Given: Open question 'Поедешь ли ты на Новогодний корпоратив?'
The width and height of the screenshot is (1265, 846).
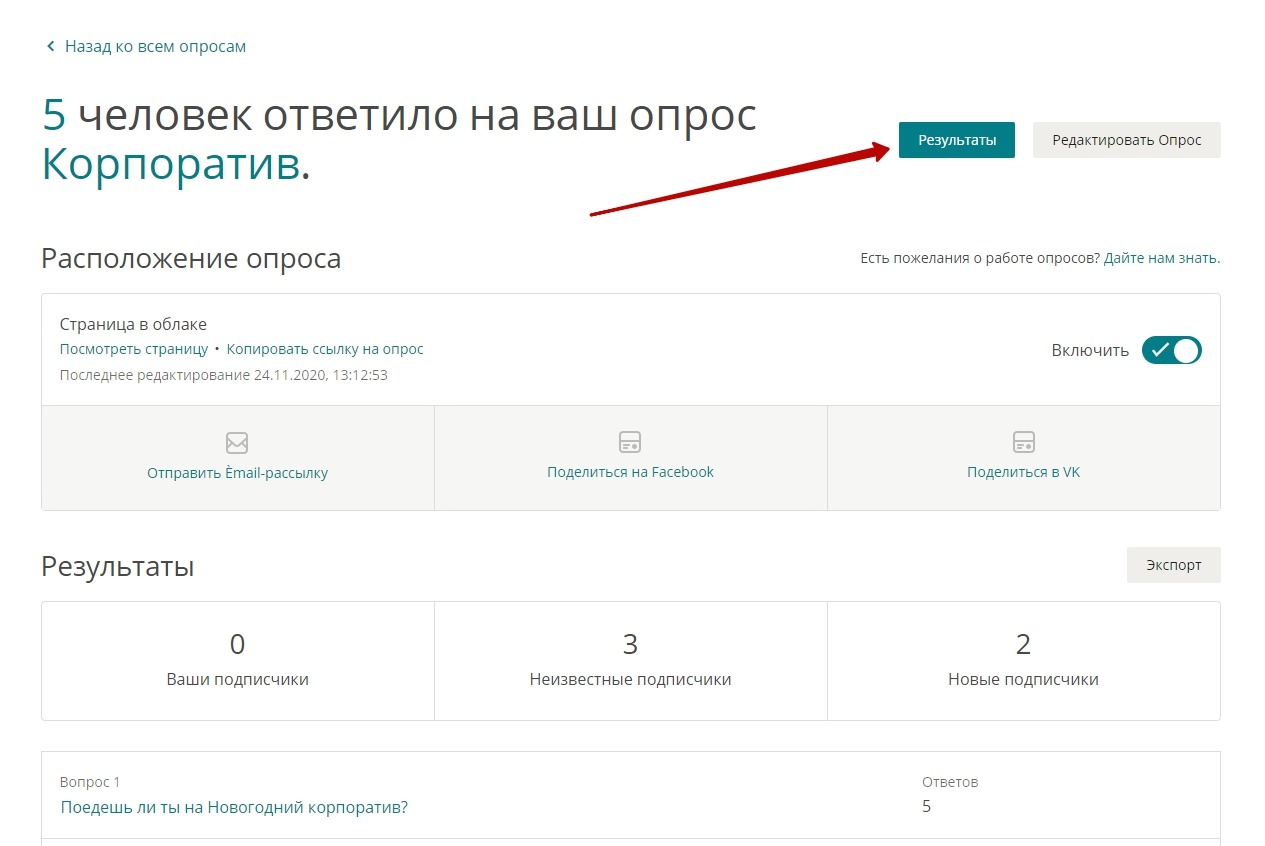Looking at the screenshot, I should [234, 807].
